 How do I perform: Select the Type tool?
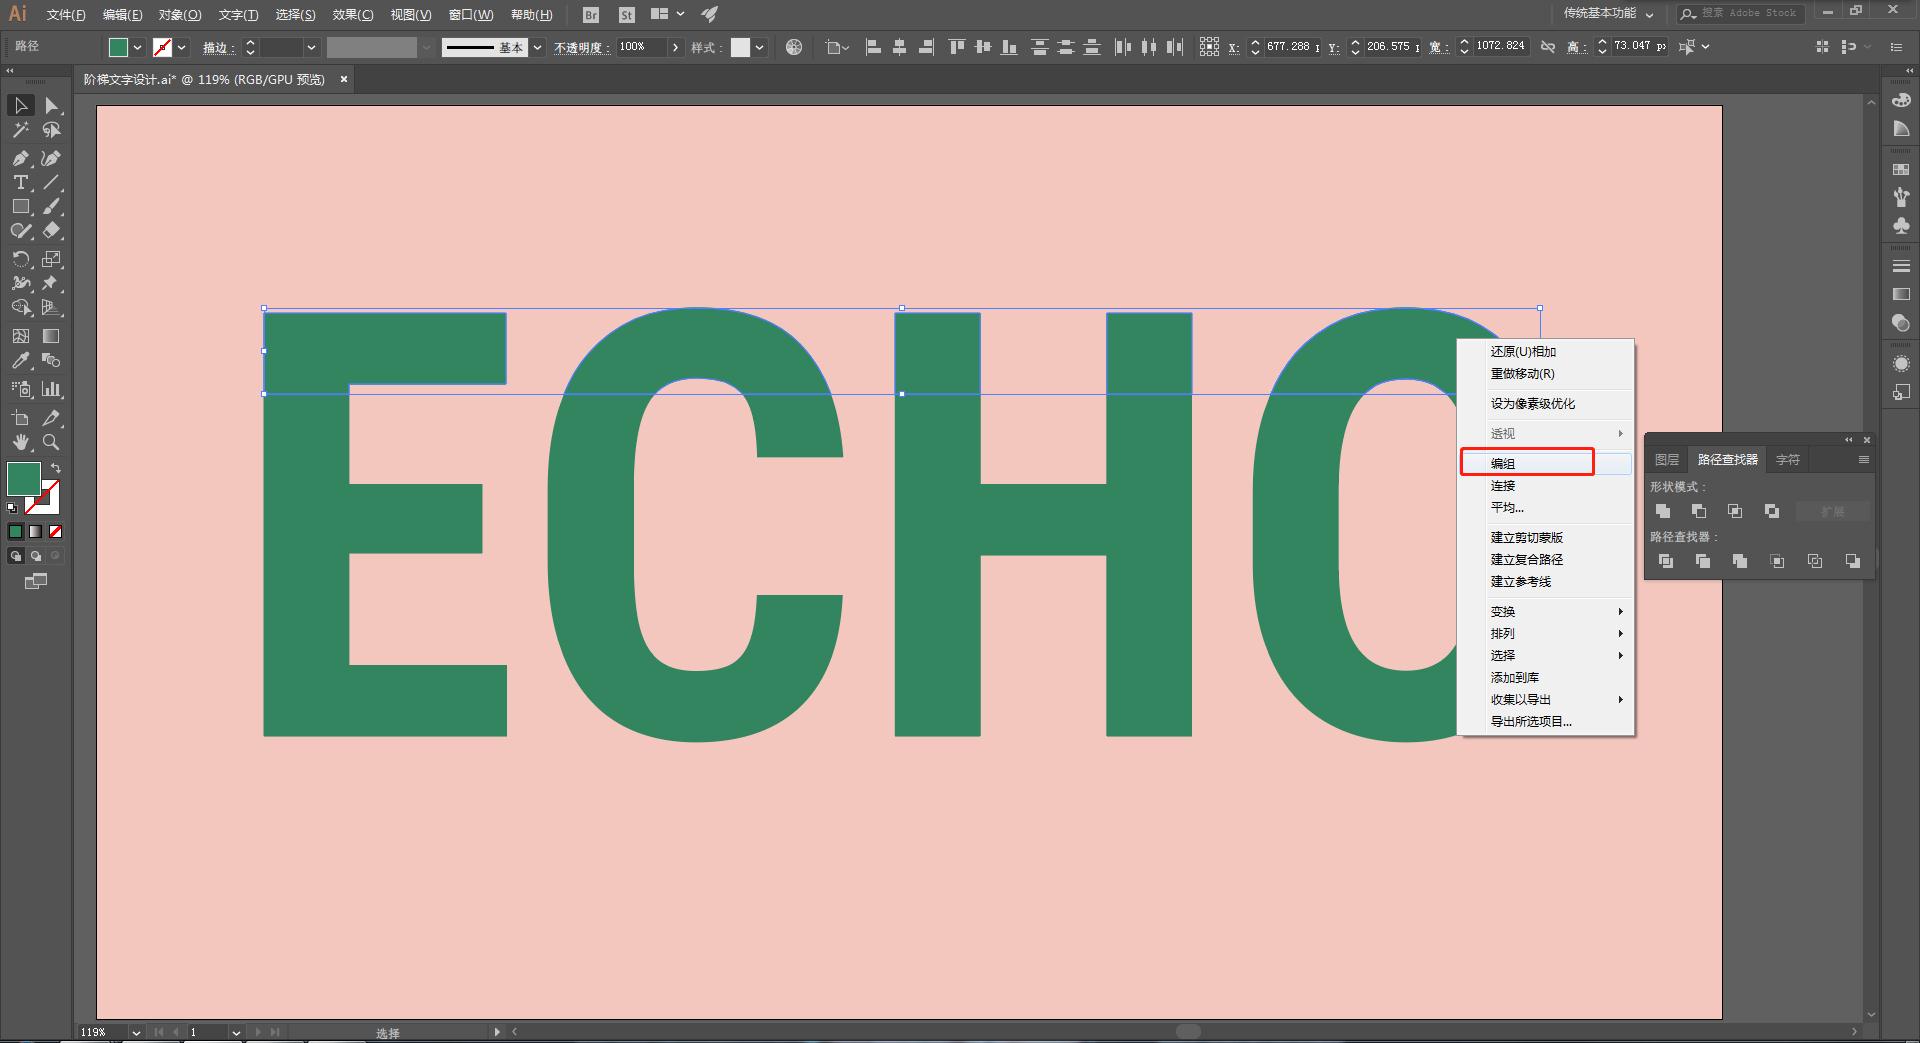pyautogui.click(x=20, y=182)
